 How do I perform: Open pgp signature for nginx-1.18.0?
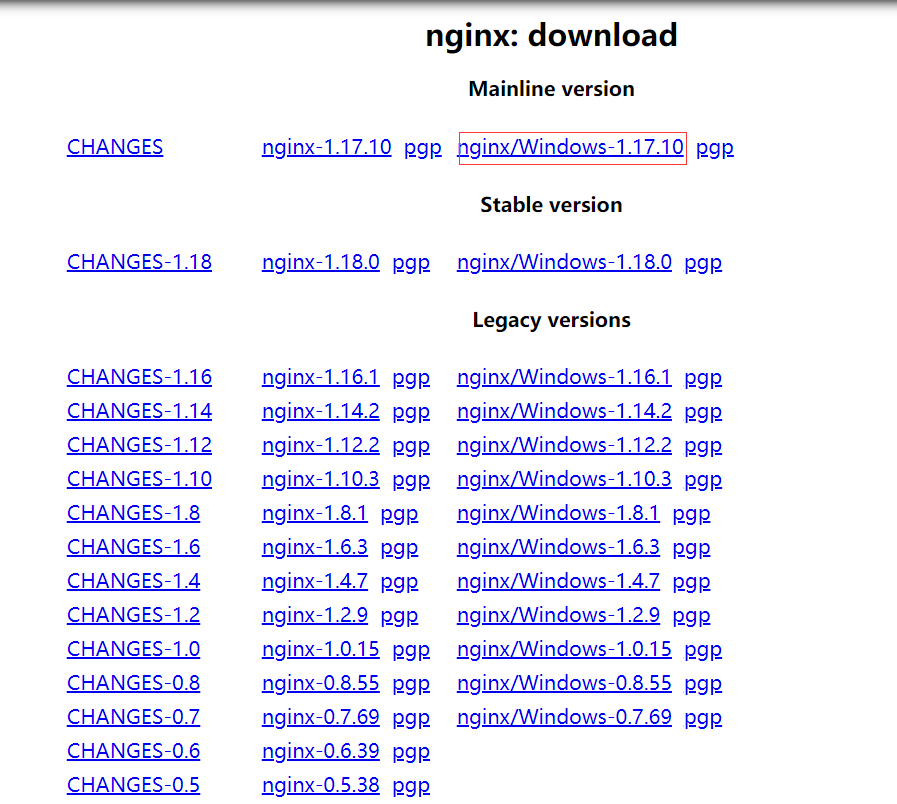pyautogui.click(x=410, y=262)
